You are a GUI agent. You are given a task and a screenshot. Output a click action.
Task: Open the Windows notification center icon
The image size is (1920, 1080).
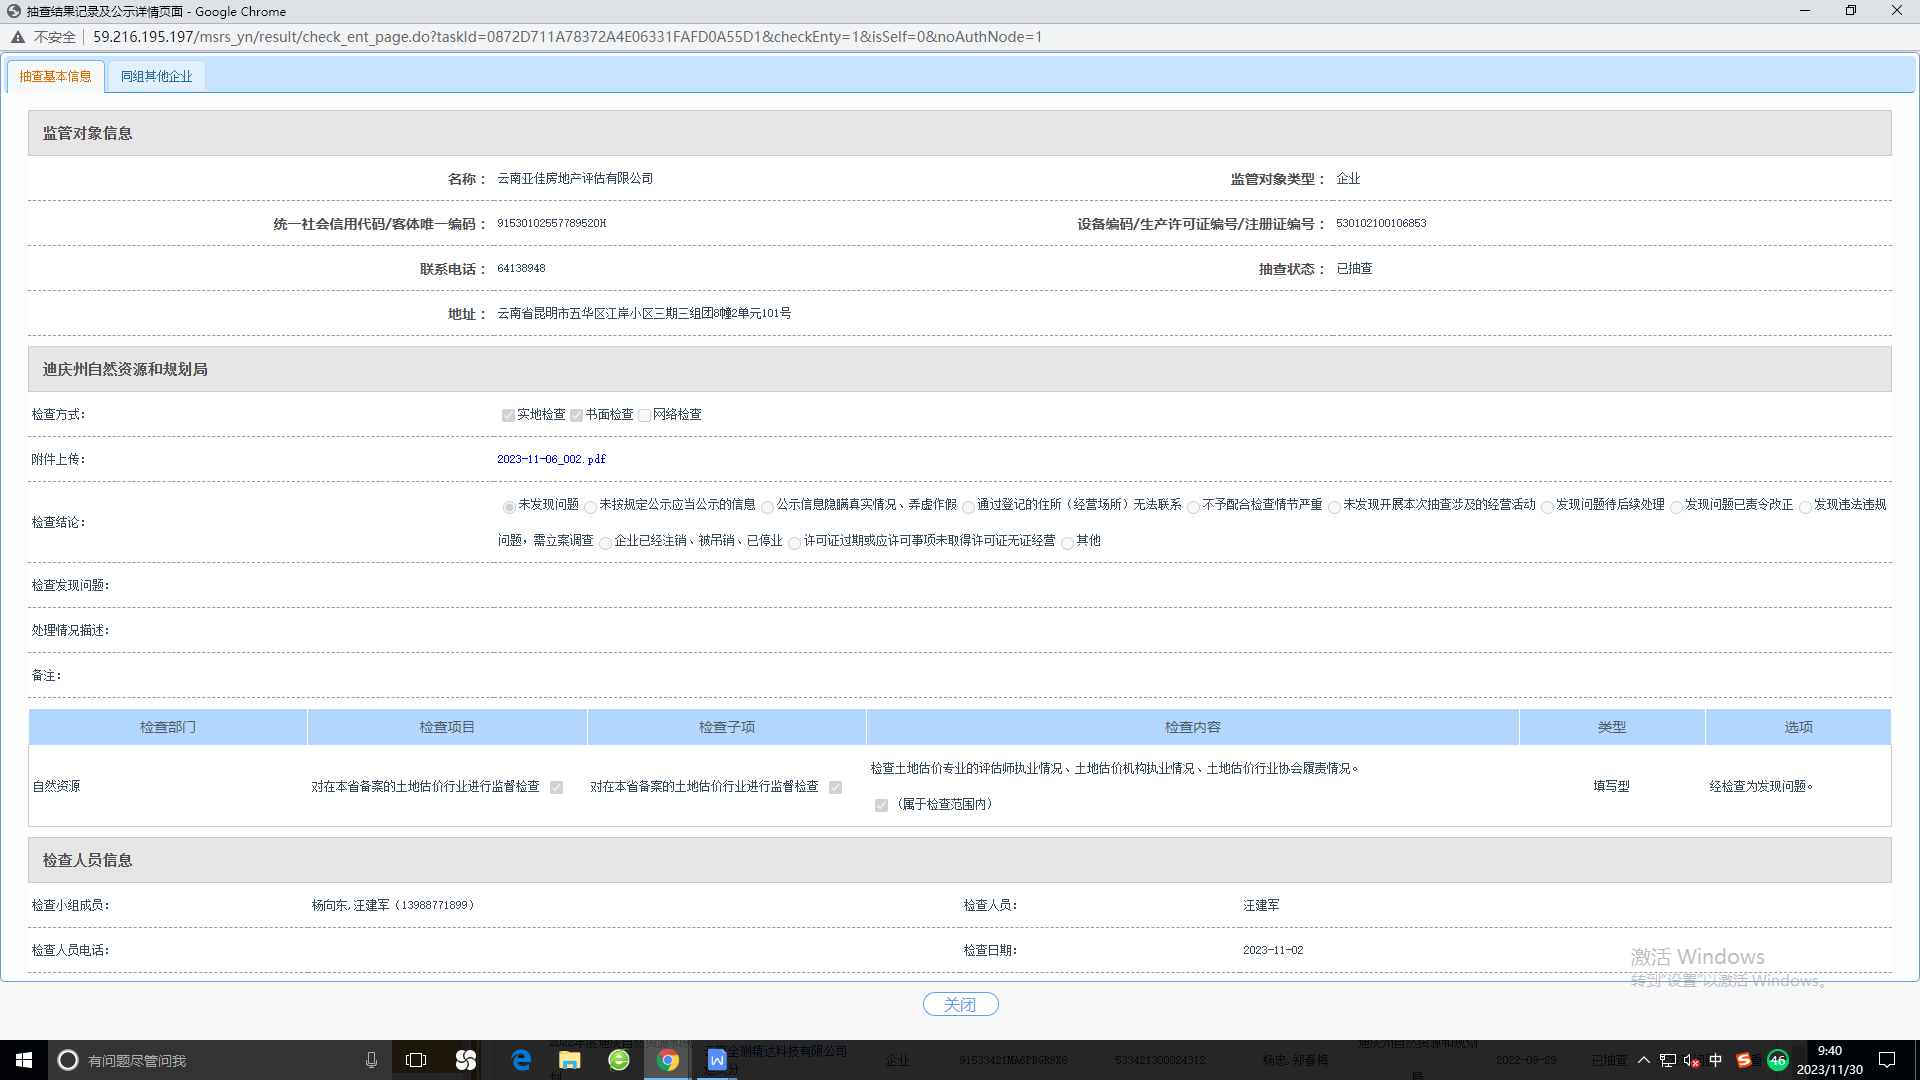coord(1887,1060)
